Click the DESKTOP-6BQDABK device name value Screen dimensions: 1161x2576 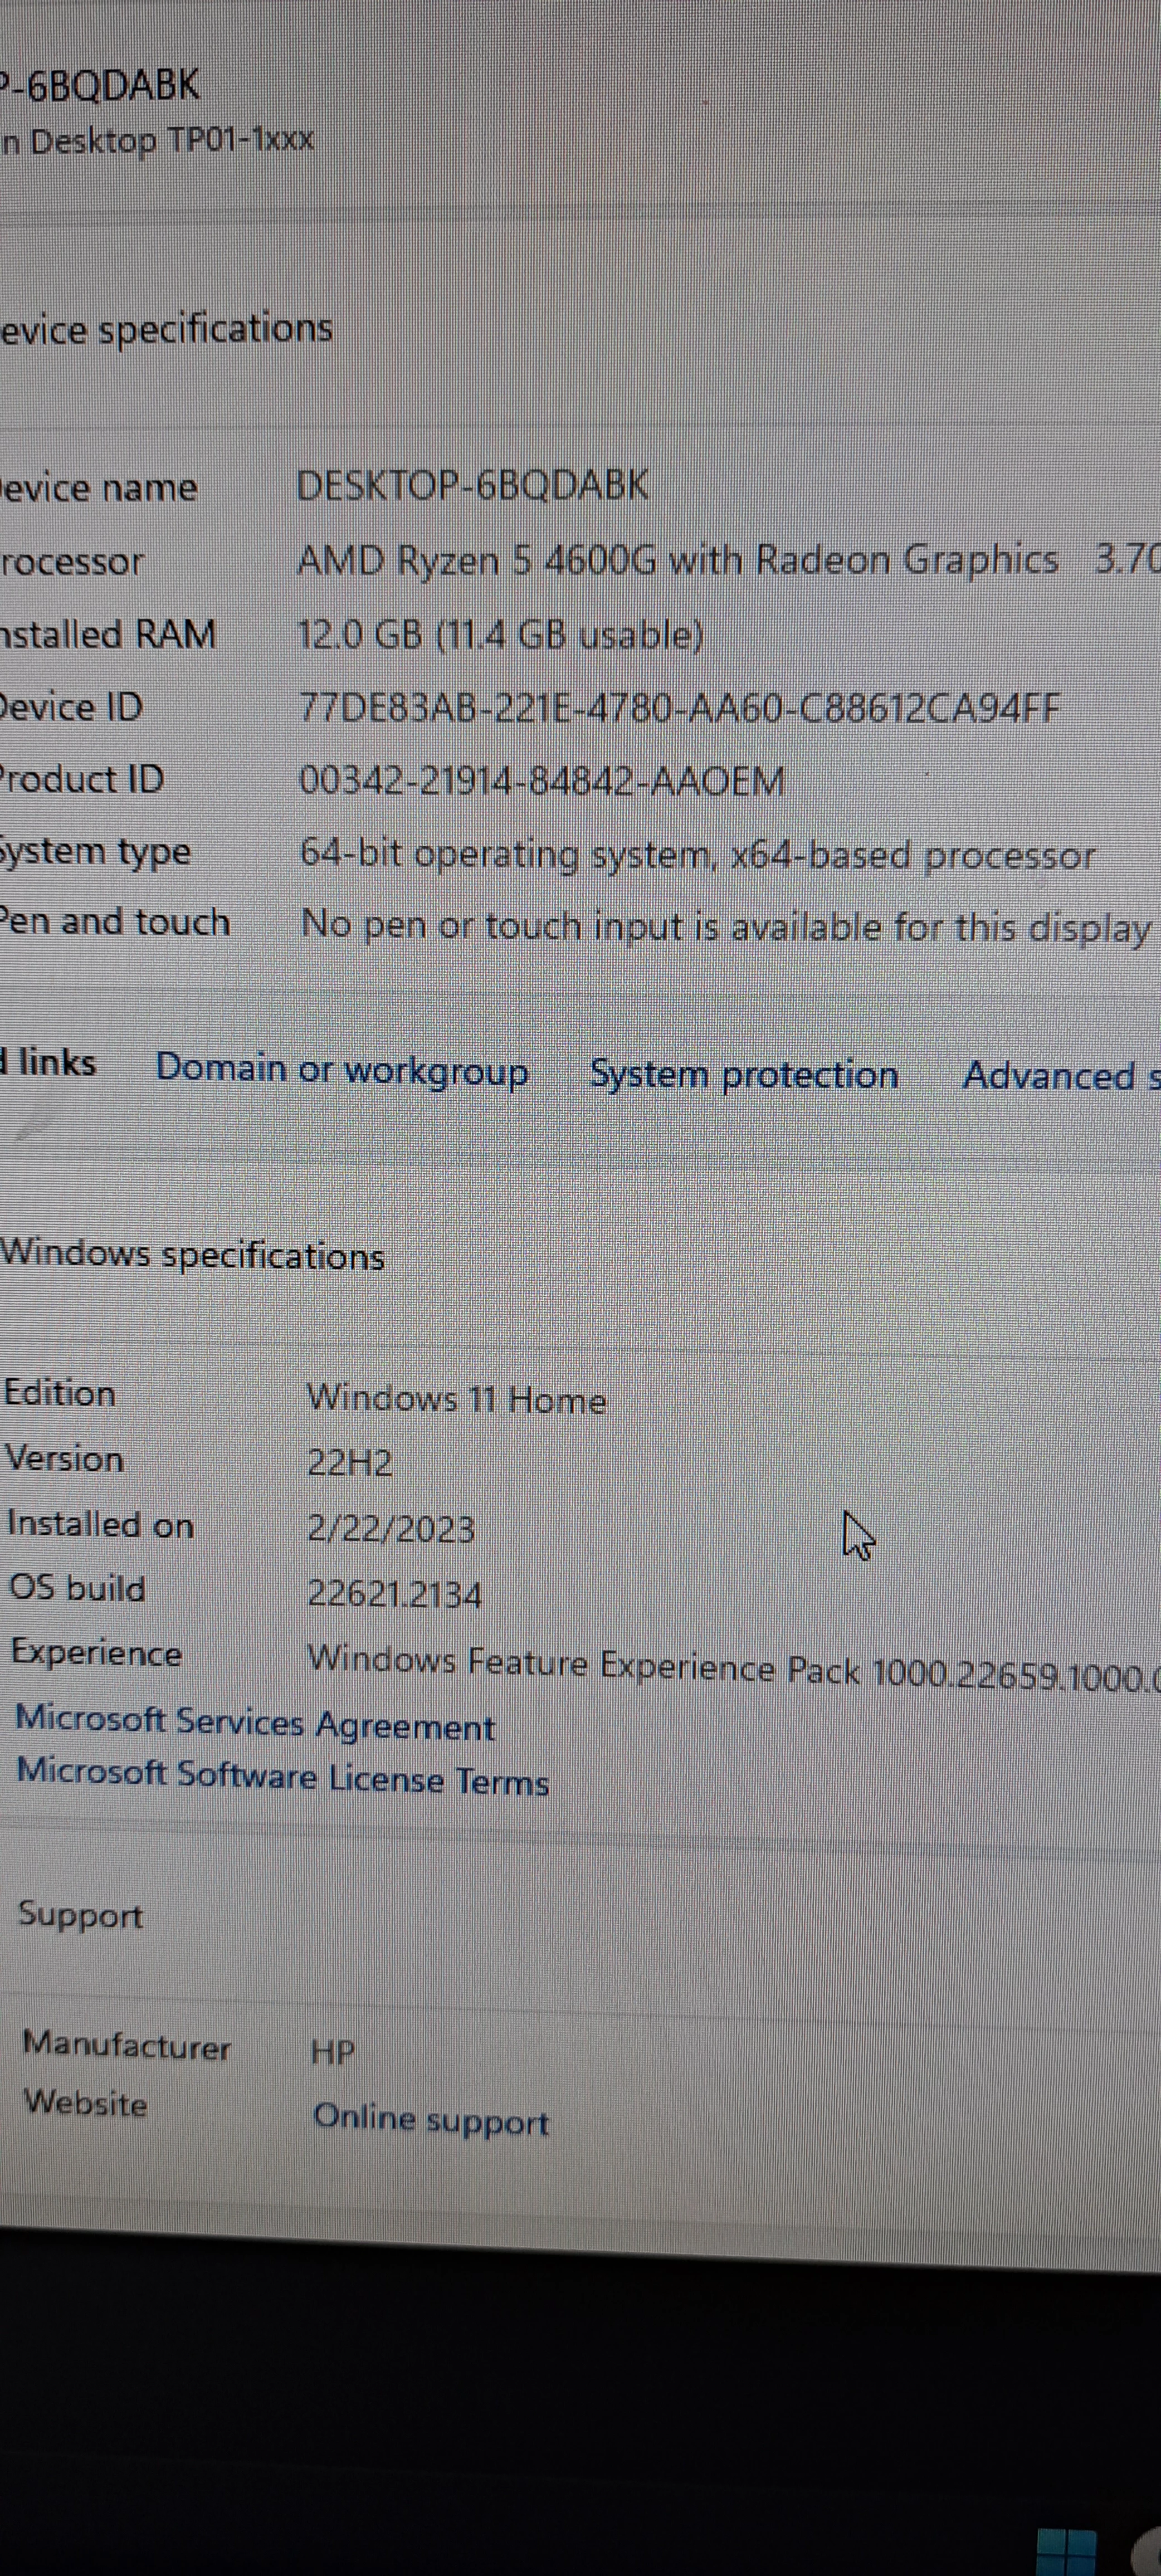click(x=472, y=486)
